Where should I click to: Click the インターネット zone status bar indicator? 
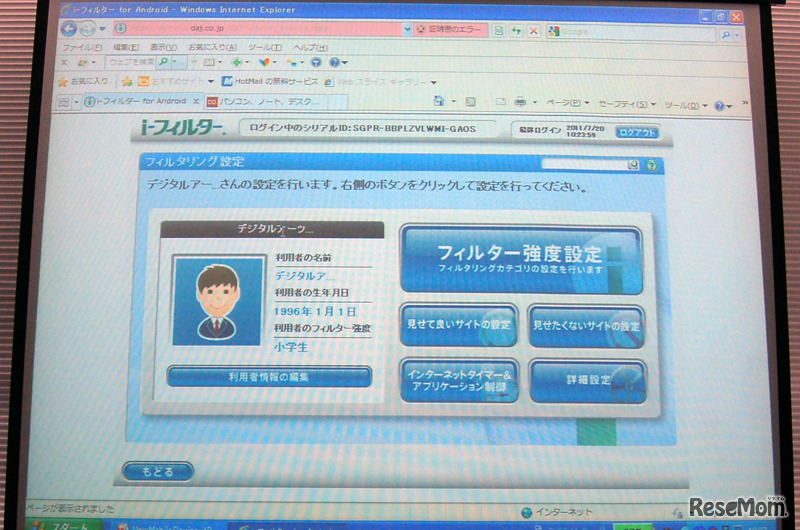click(557, 512)
